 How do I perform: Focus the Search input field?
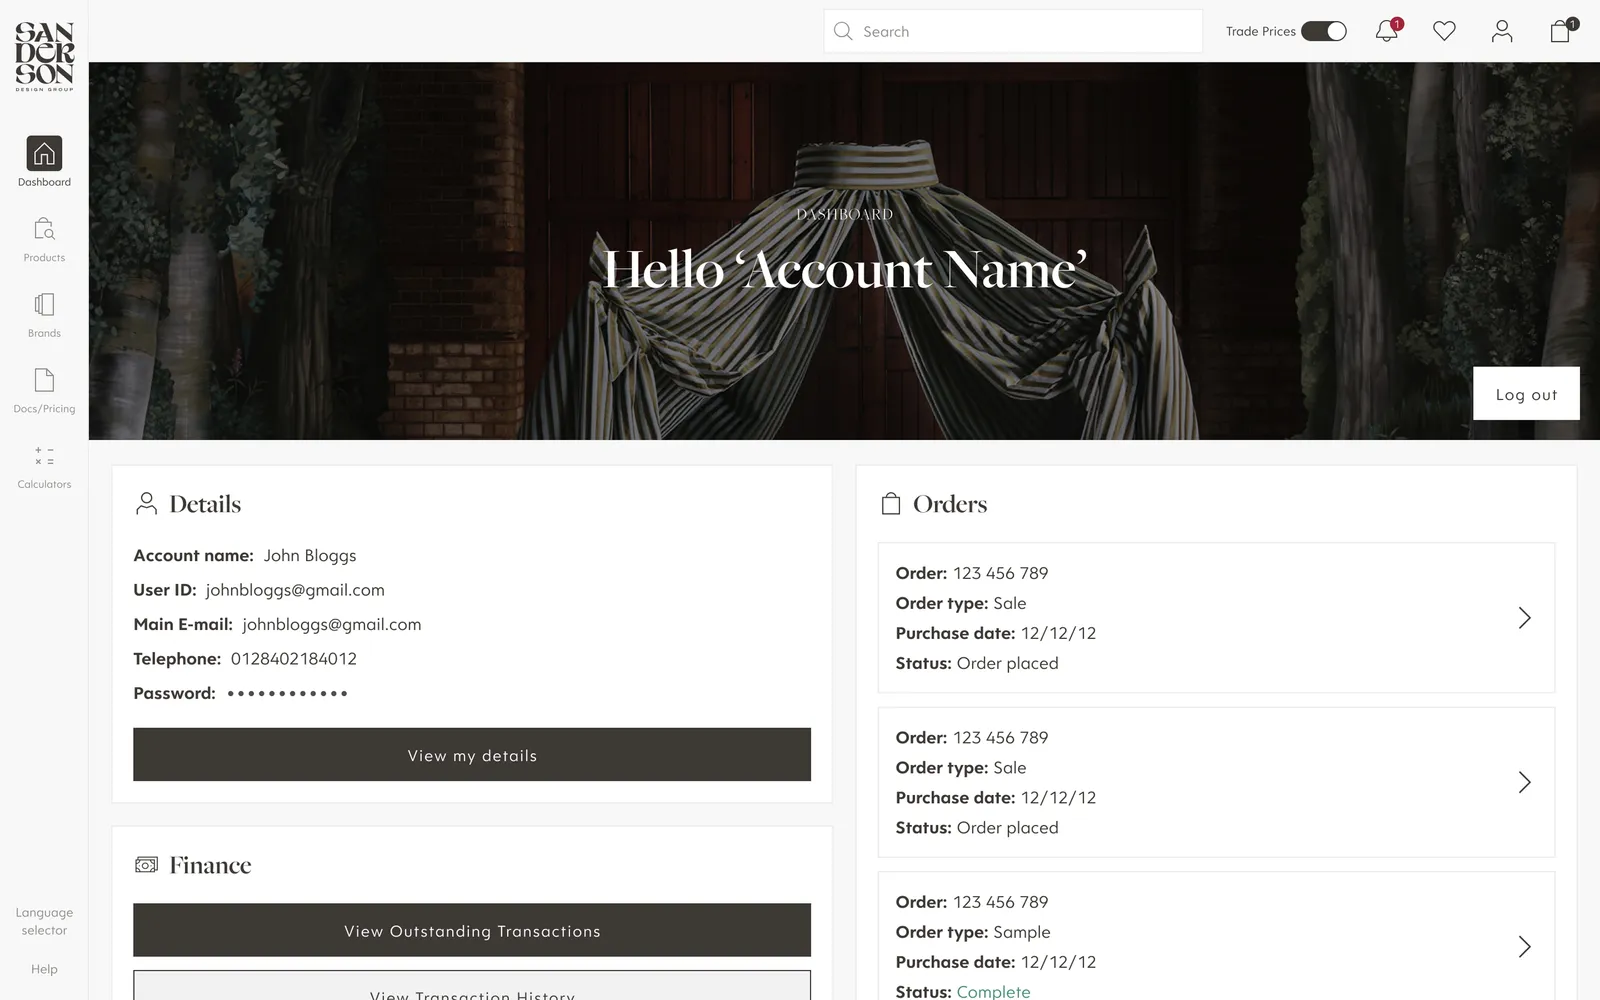coord(1013,31)
